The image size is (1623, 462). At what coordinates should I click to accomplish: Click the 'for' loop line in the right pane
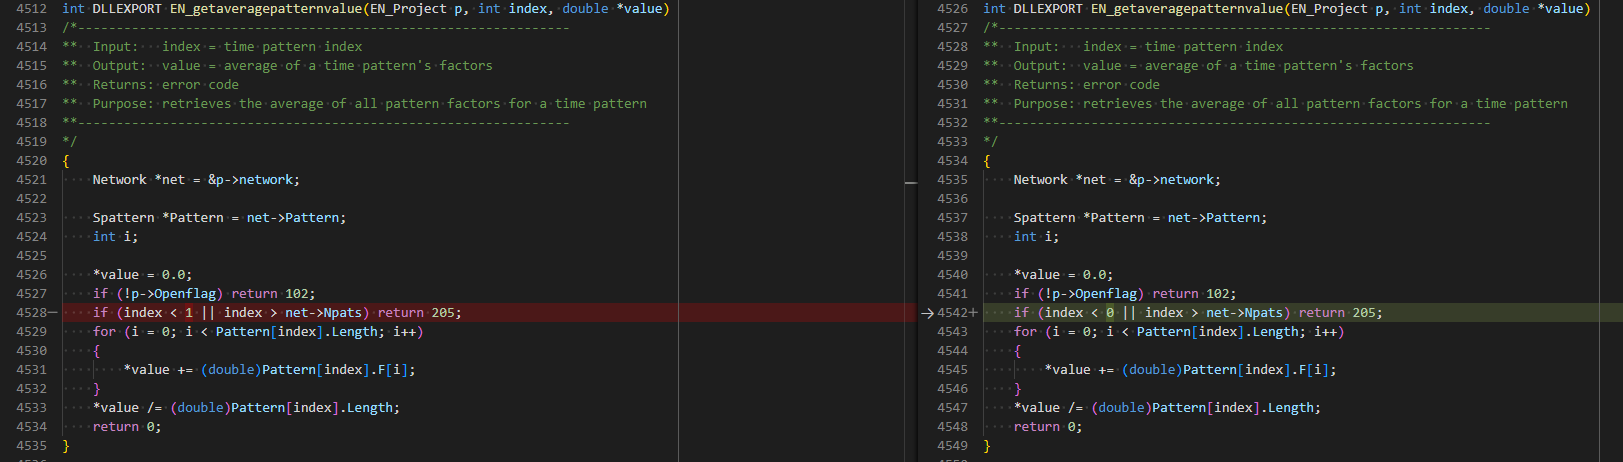(1179, 332)
